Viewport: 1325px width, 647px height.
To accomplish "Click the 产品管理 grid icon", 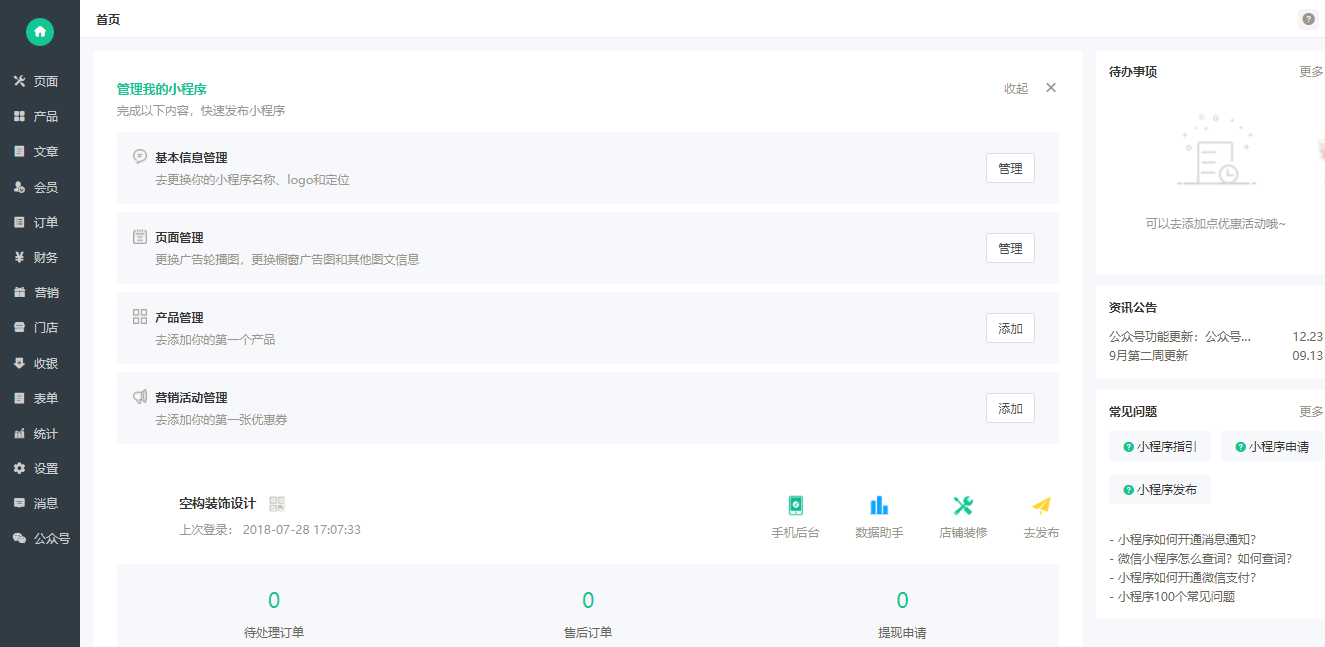I will (140, 316).
